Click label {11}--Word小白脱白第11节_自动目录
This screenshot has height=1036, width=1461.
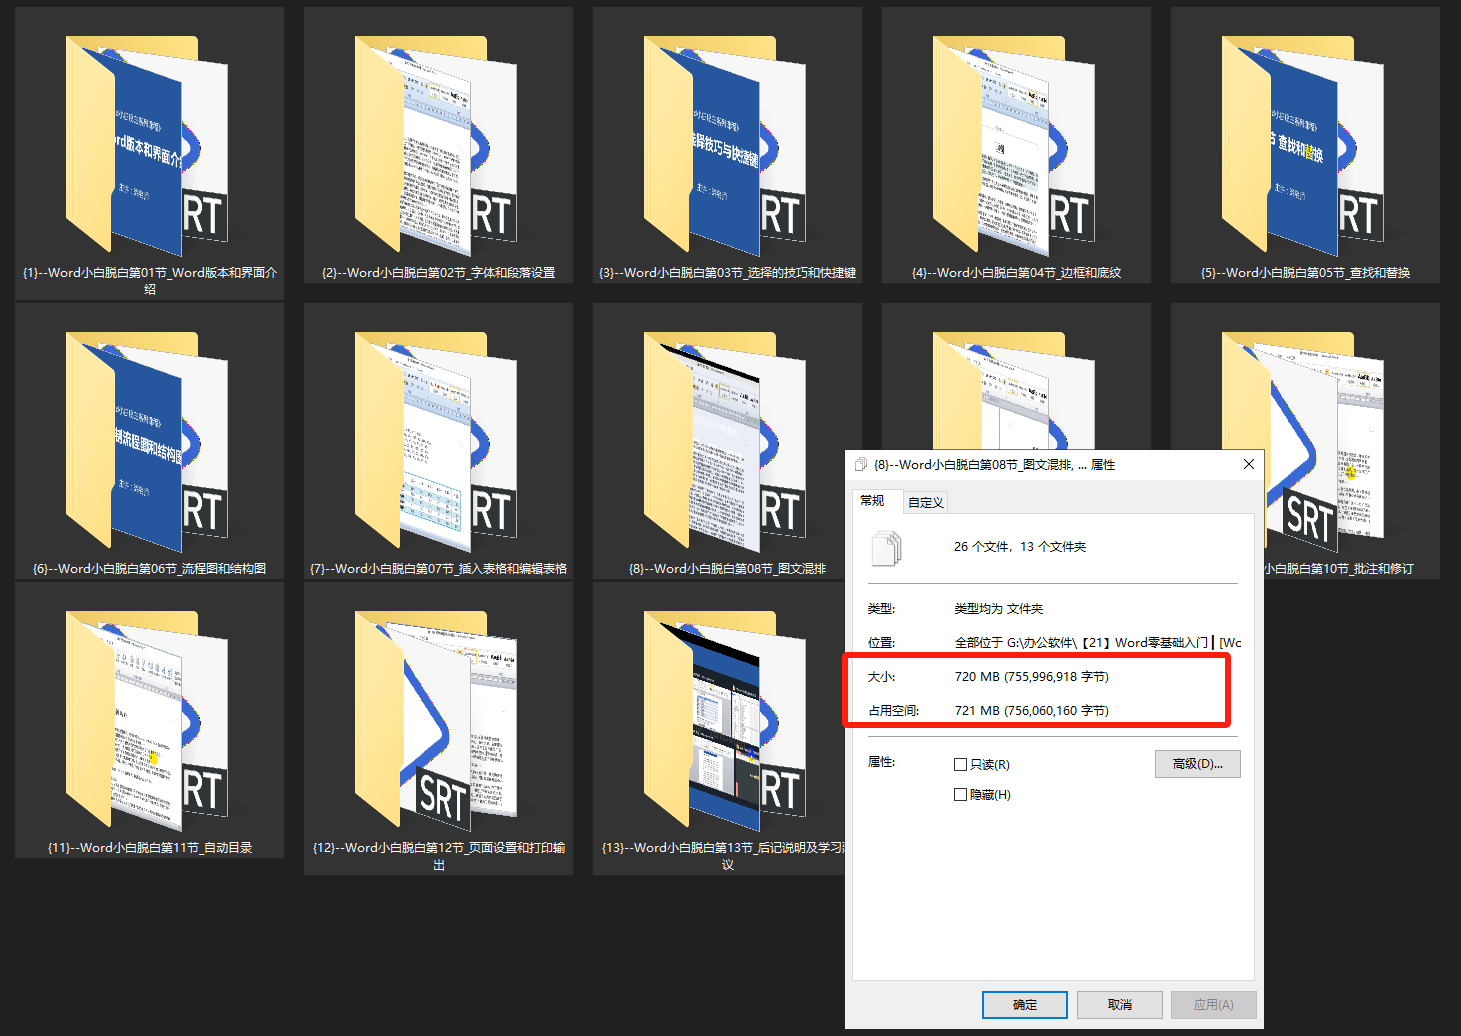coord(150,847)
